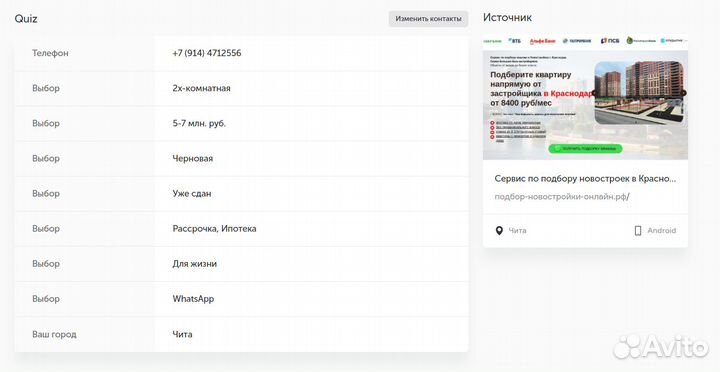Select the phone number +7 (914) 4712556
Viewport: 720px width, 372px height.
pyautogui.click(x=207, y=53)
